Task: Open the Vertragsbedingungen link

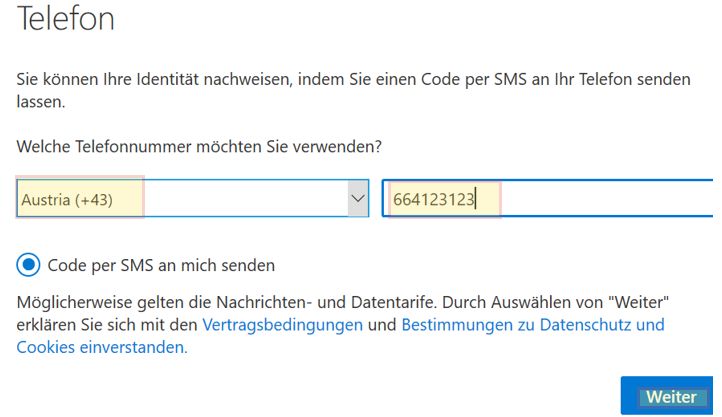Action: click(282, 325)
